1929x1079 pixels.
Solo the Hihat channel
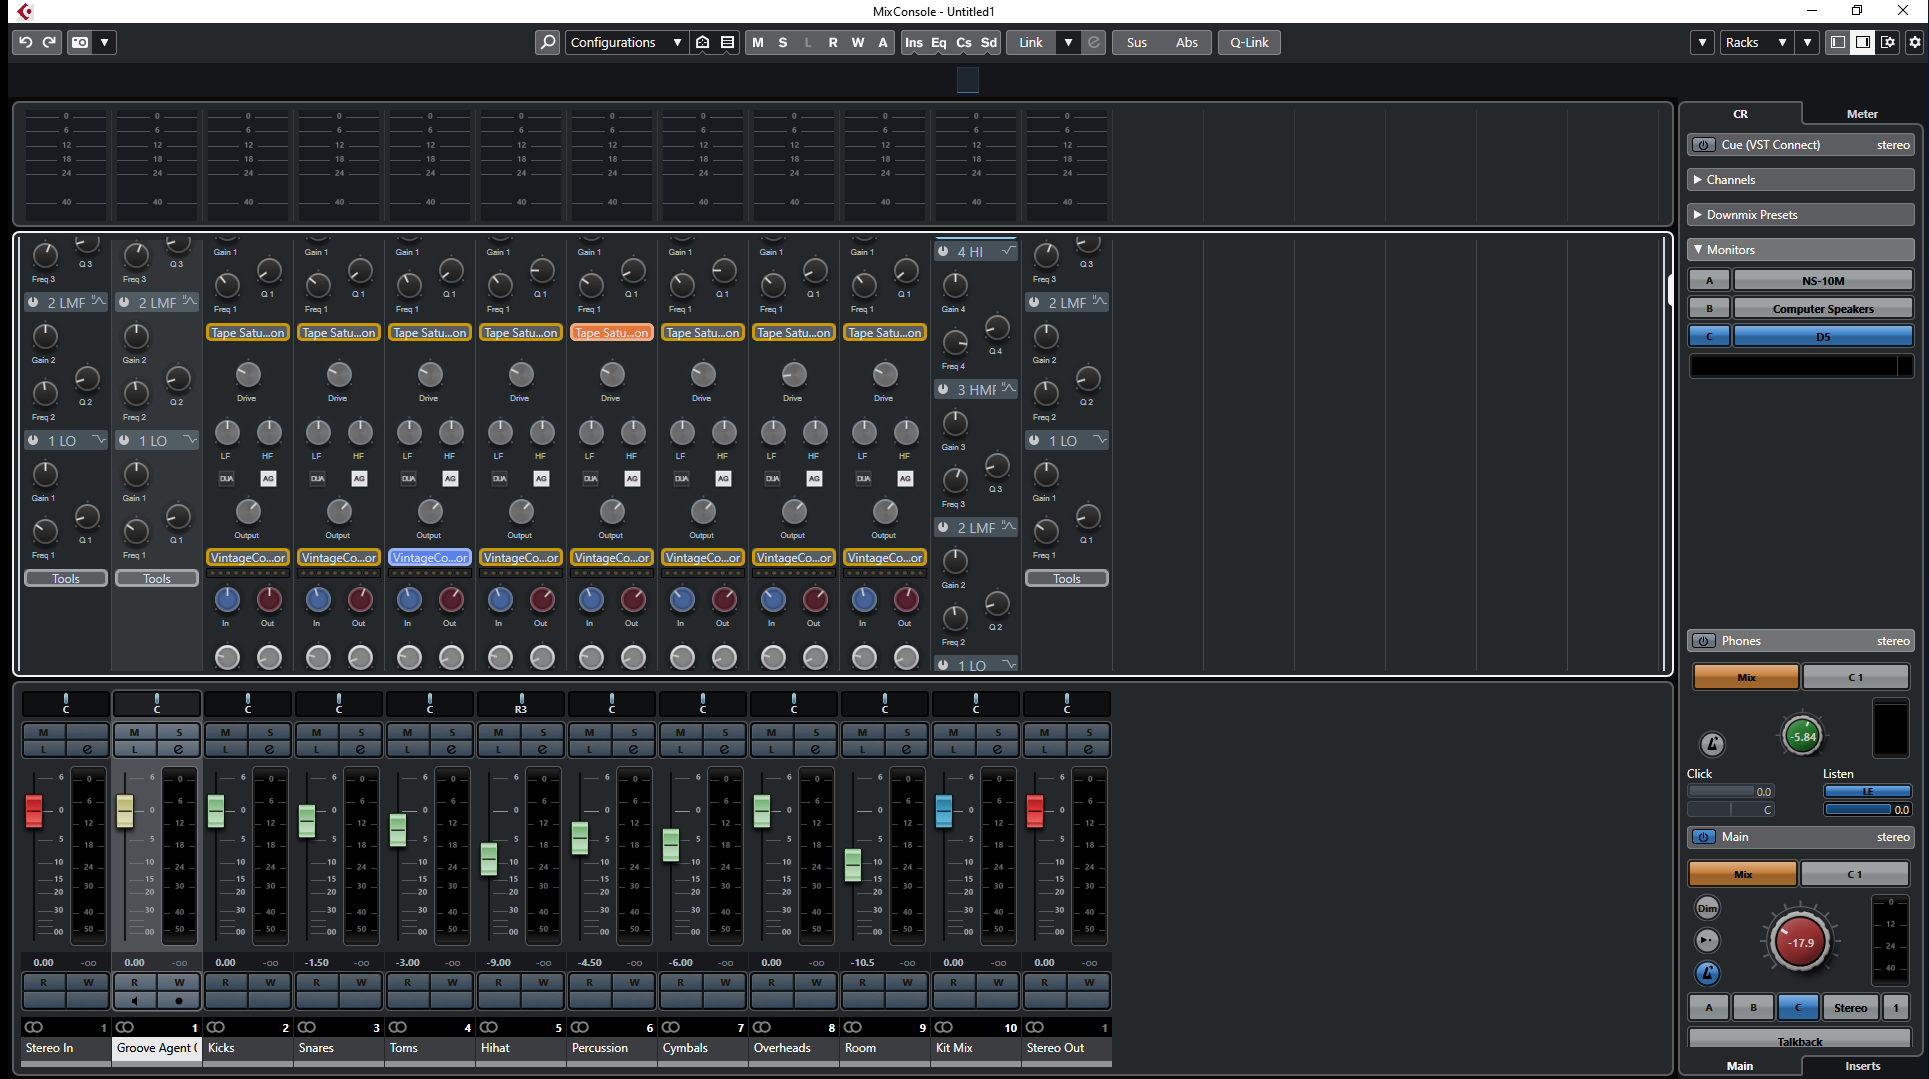coord(543,732)
